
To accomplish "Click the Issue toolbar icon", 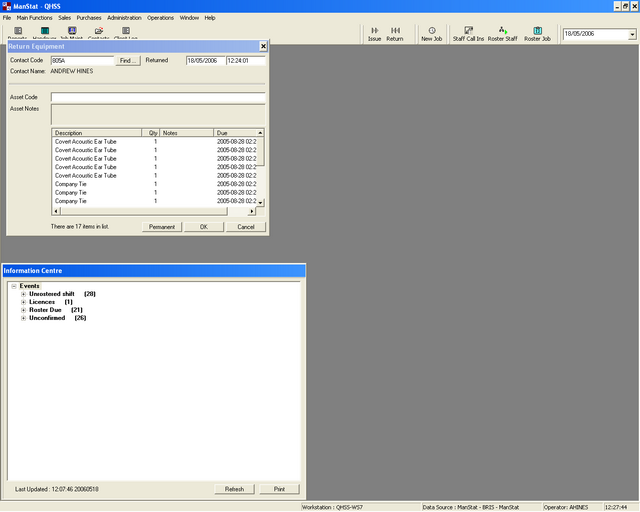I will pyautogui.click(x=375, y=34).
